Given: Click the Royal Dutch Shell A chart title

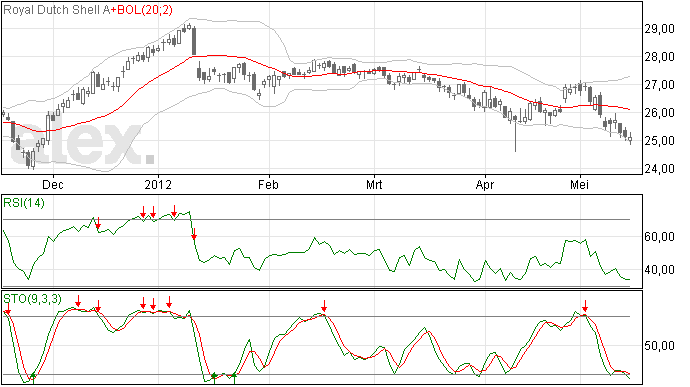Looking at the screenshot, I should pos(56,10).
